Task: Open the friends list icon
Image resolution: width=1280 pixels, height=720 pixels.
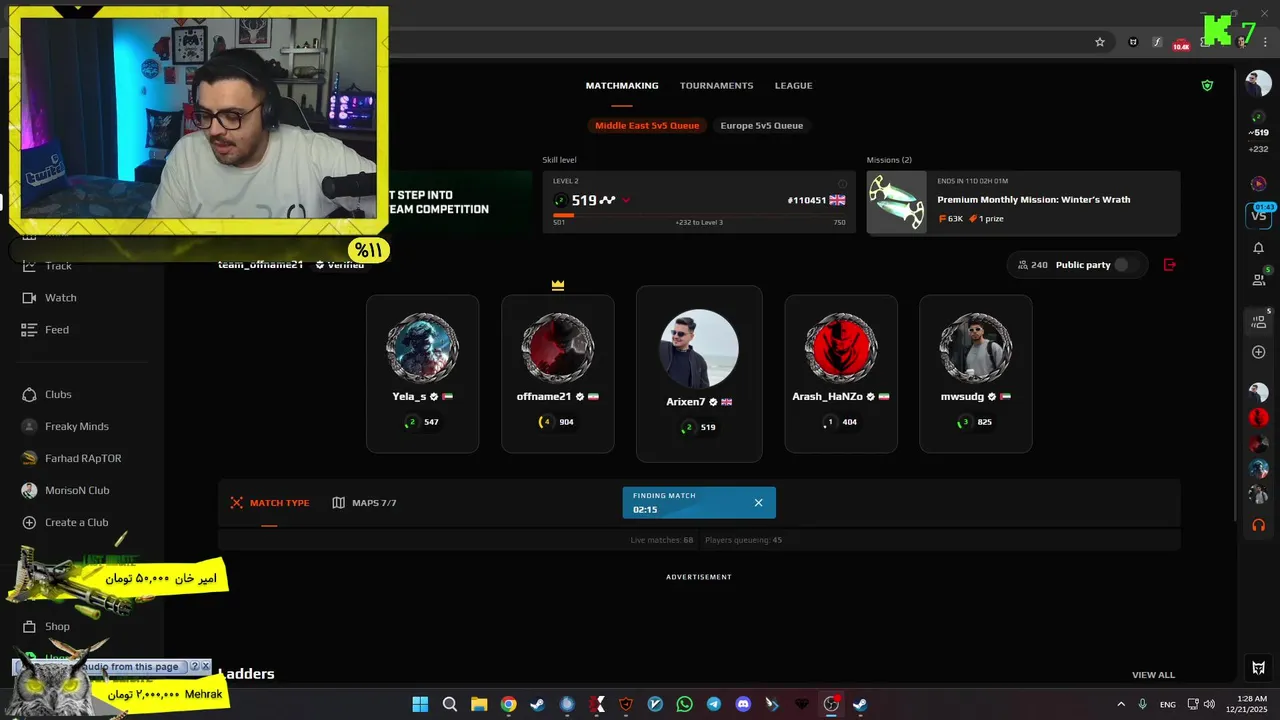Action: pyautogui.click(x=1258, y=280)
